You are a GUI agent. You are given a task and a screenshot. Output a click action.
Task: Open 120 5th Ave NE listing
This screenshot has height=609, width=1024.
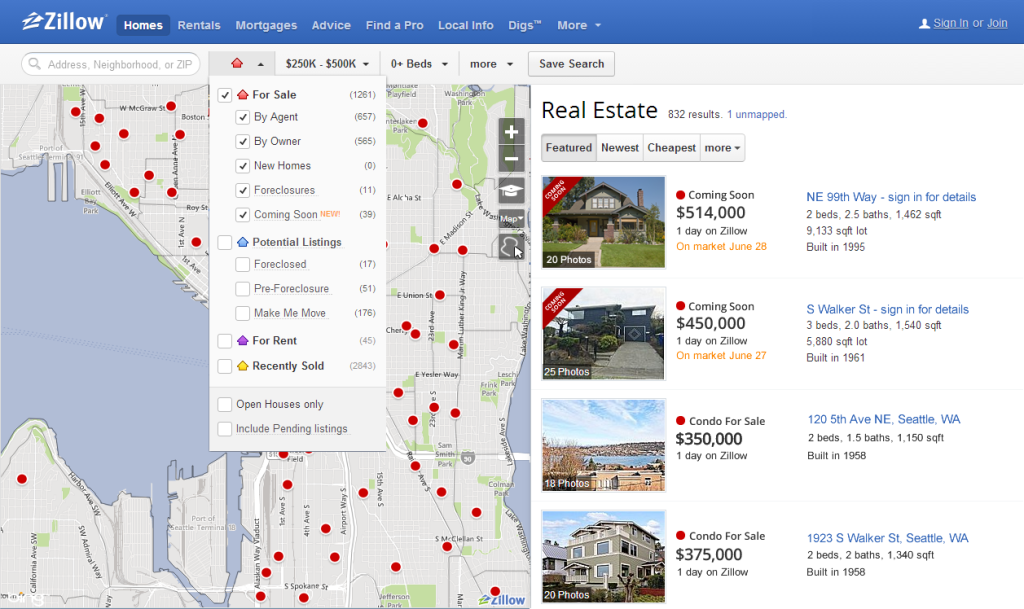click(884, 420)
